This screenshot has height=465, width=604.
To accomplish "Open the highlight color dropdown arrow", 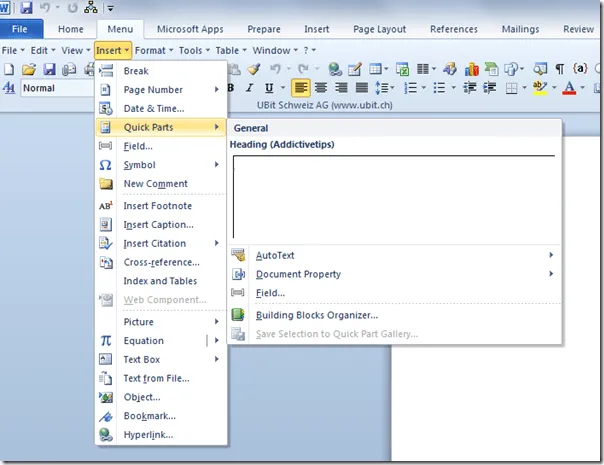I will [x=554, y=88].
